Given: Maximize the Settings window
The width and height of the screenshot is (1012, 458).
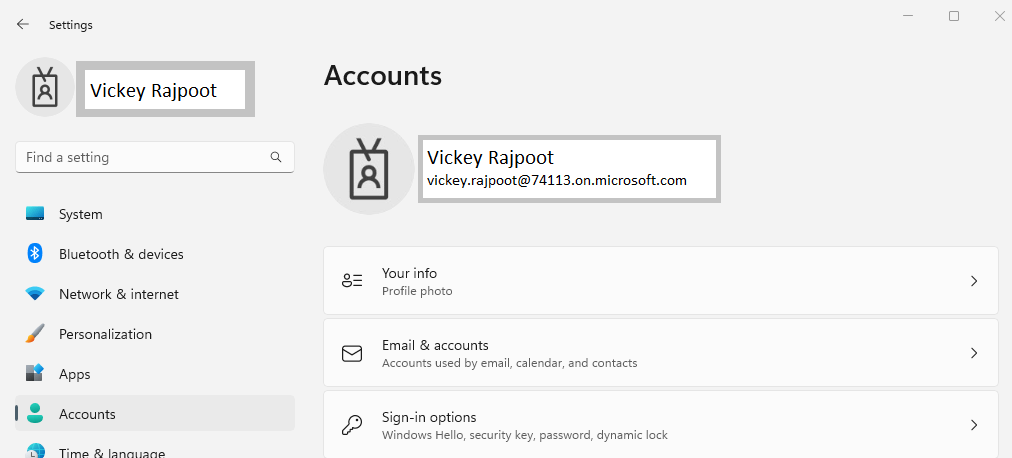Looking at the screenshot, I should point(953,16).
